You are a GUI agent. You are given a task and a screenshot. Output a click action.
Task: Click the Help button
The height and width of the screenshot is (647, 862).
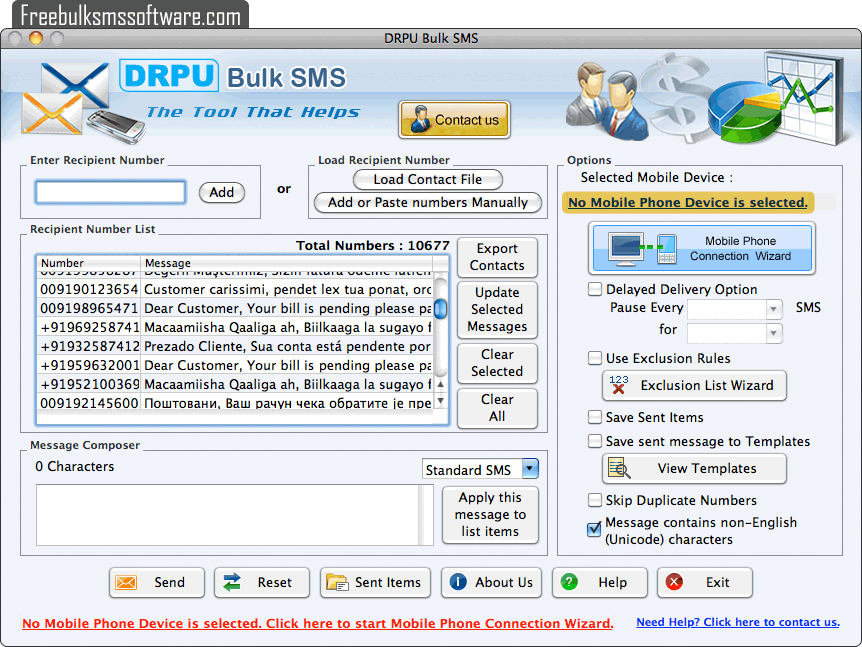600,582
